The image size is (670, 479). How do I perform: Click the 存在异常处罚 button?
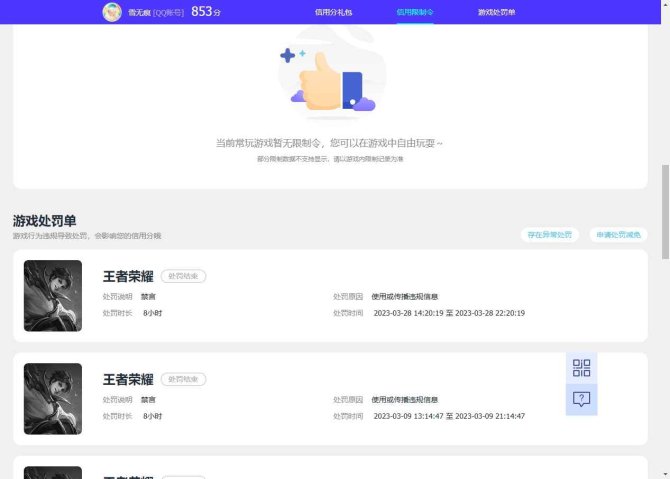coord(550,235)
